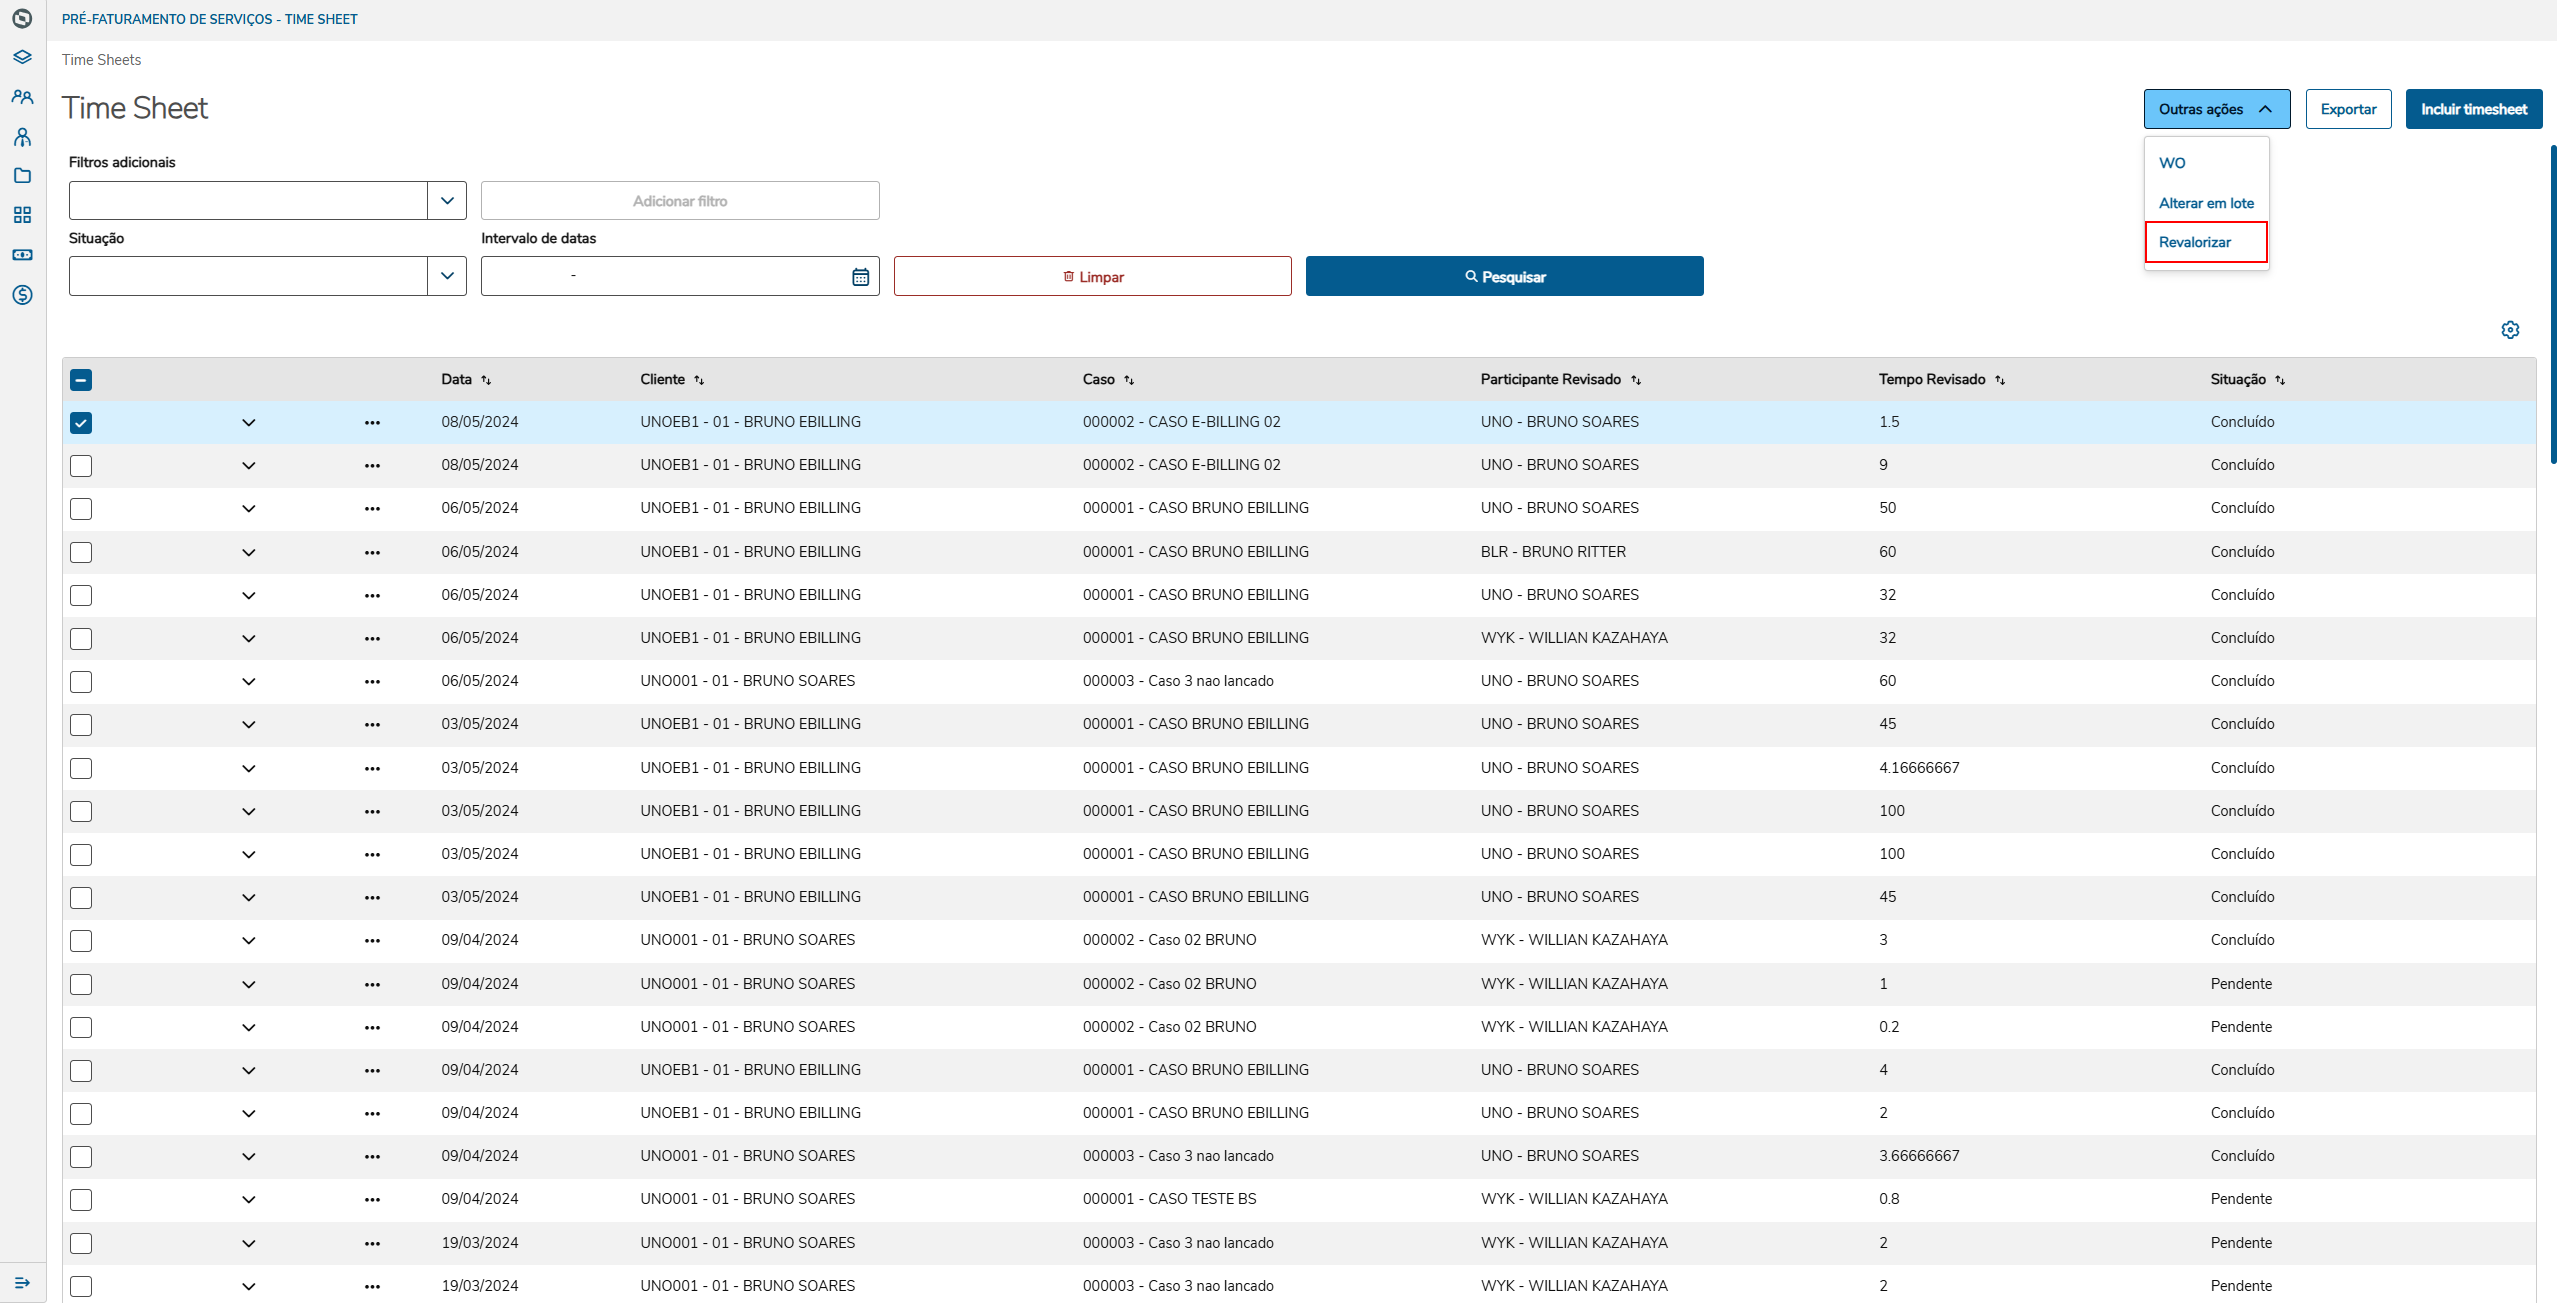Viewport: 2557px width, 1303px height.
Task: Open the people group sidebar icon
Action: [22, 97]
